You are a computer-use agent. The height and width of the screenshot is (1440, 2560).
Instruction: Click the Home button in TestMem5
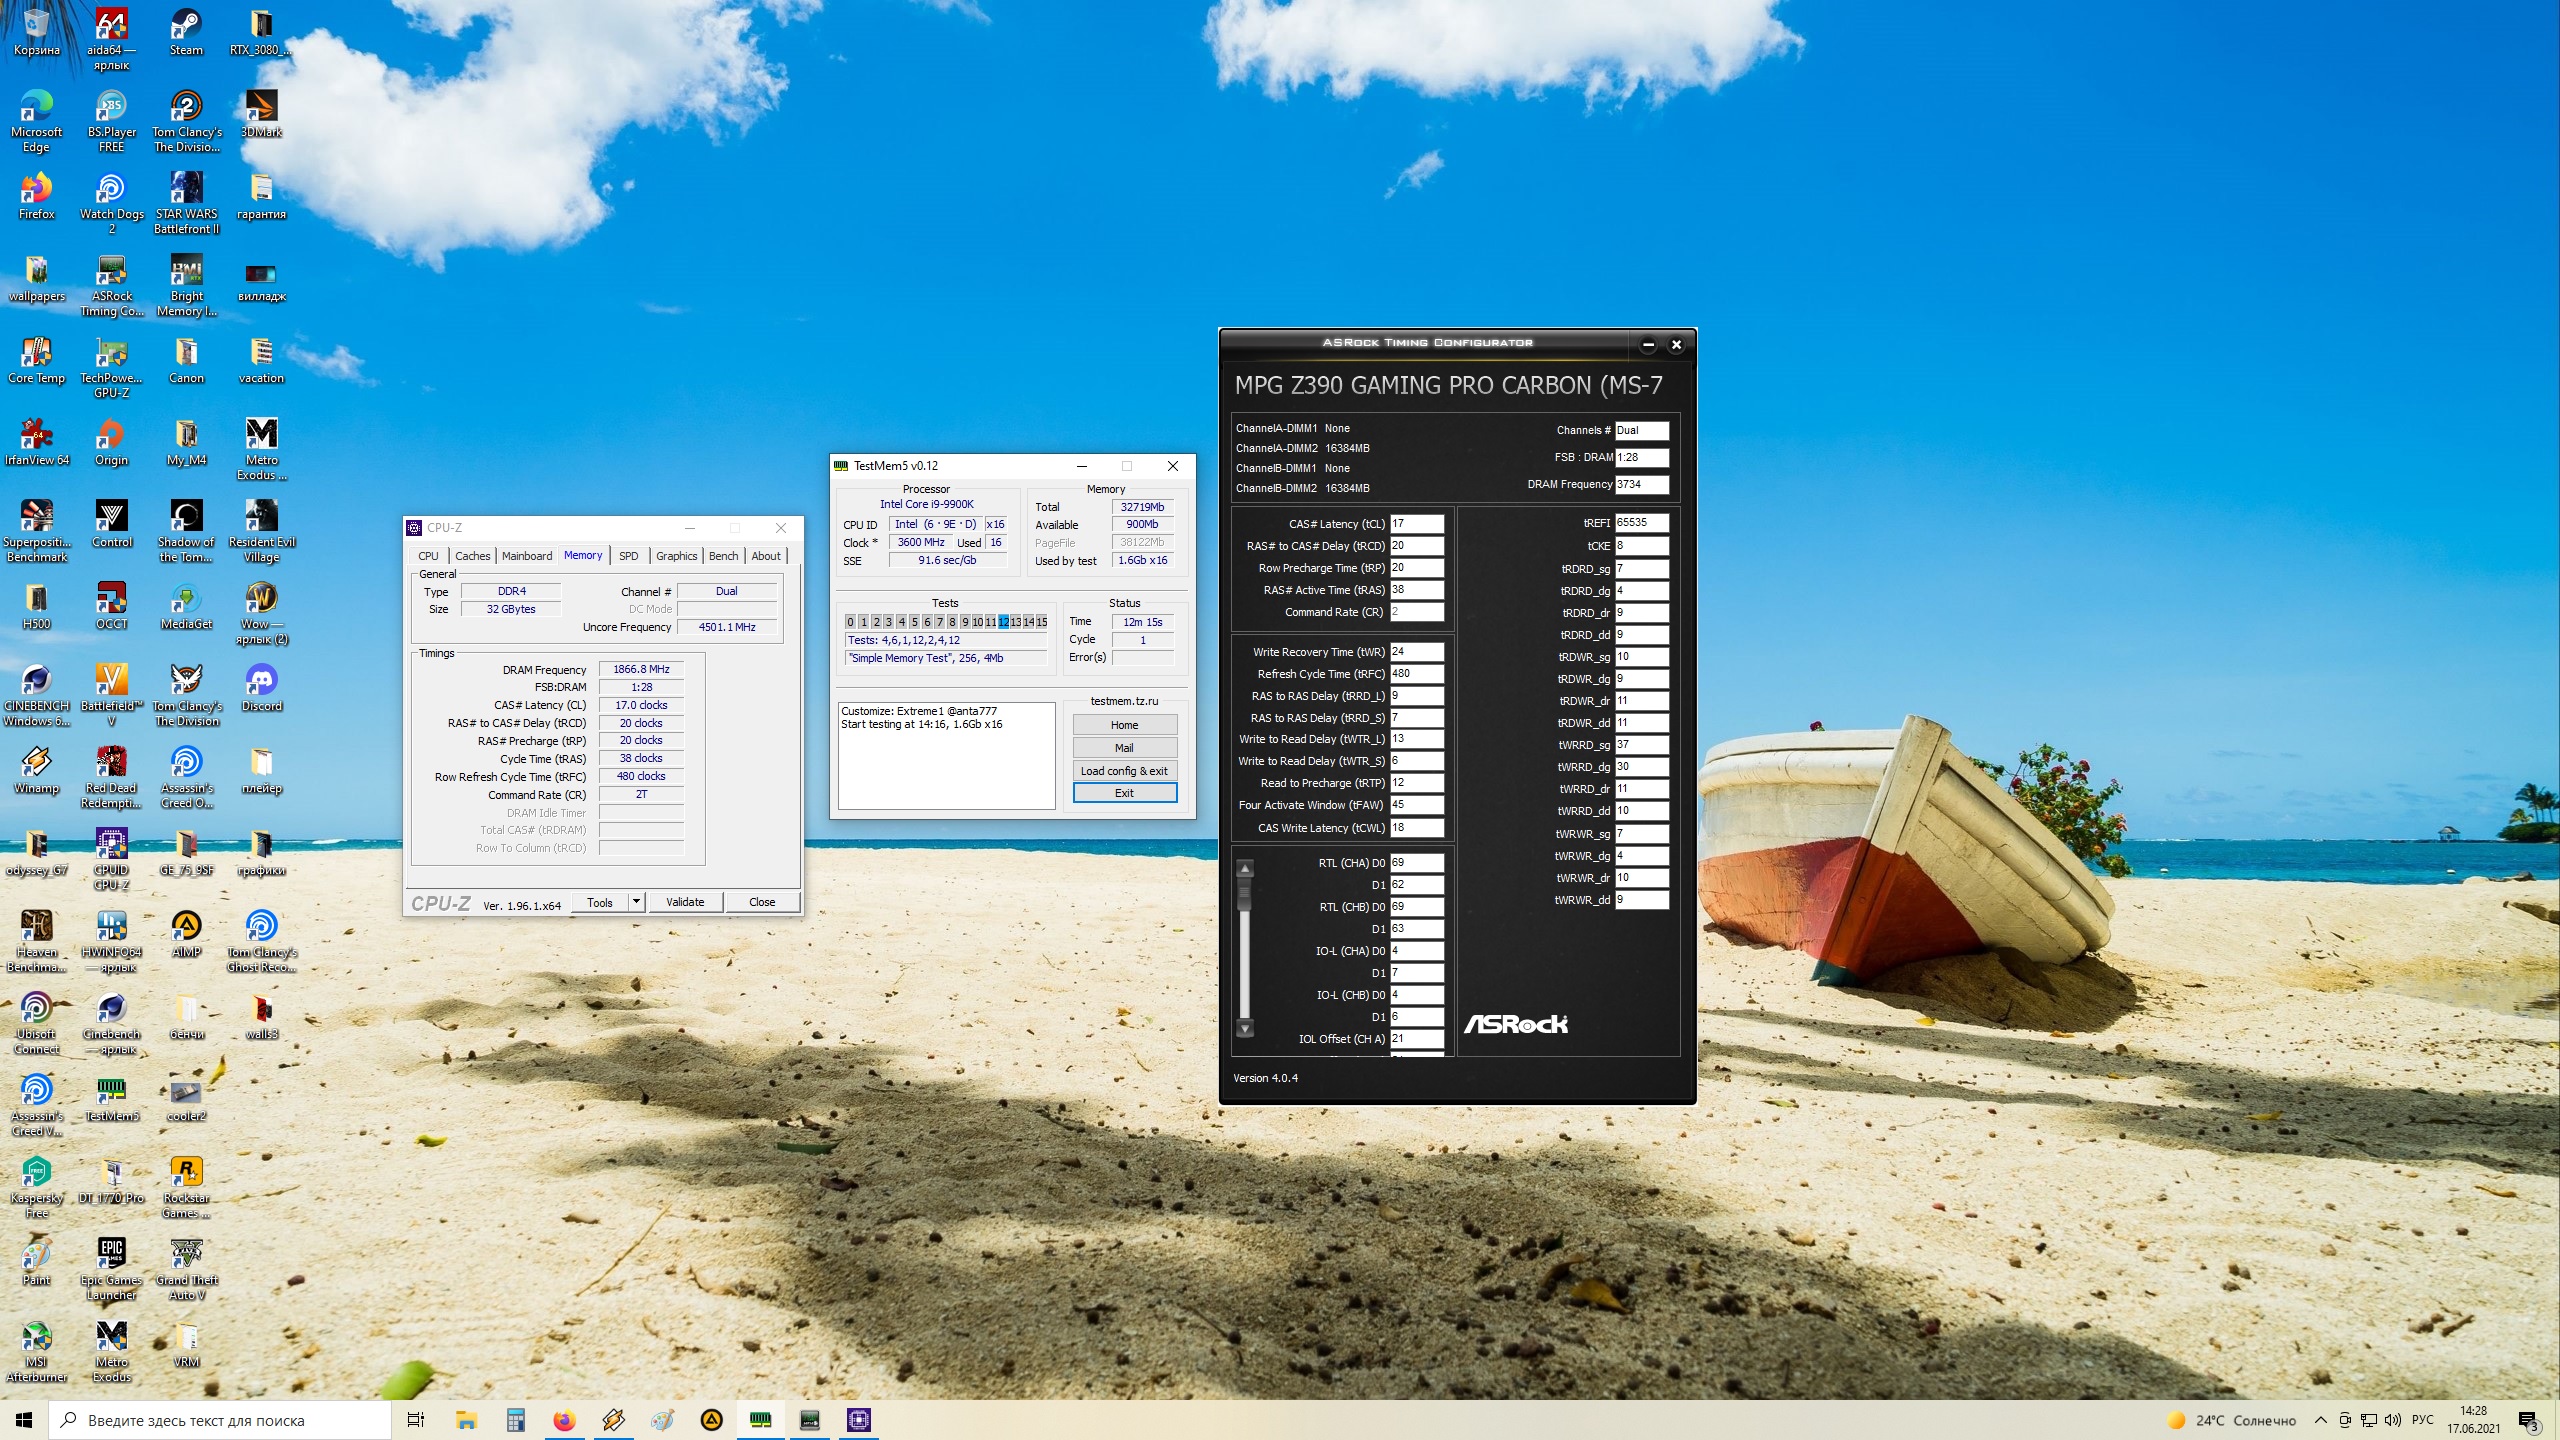point(1124,725)
